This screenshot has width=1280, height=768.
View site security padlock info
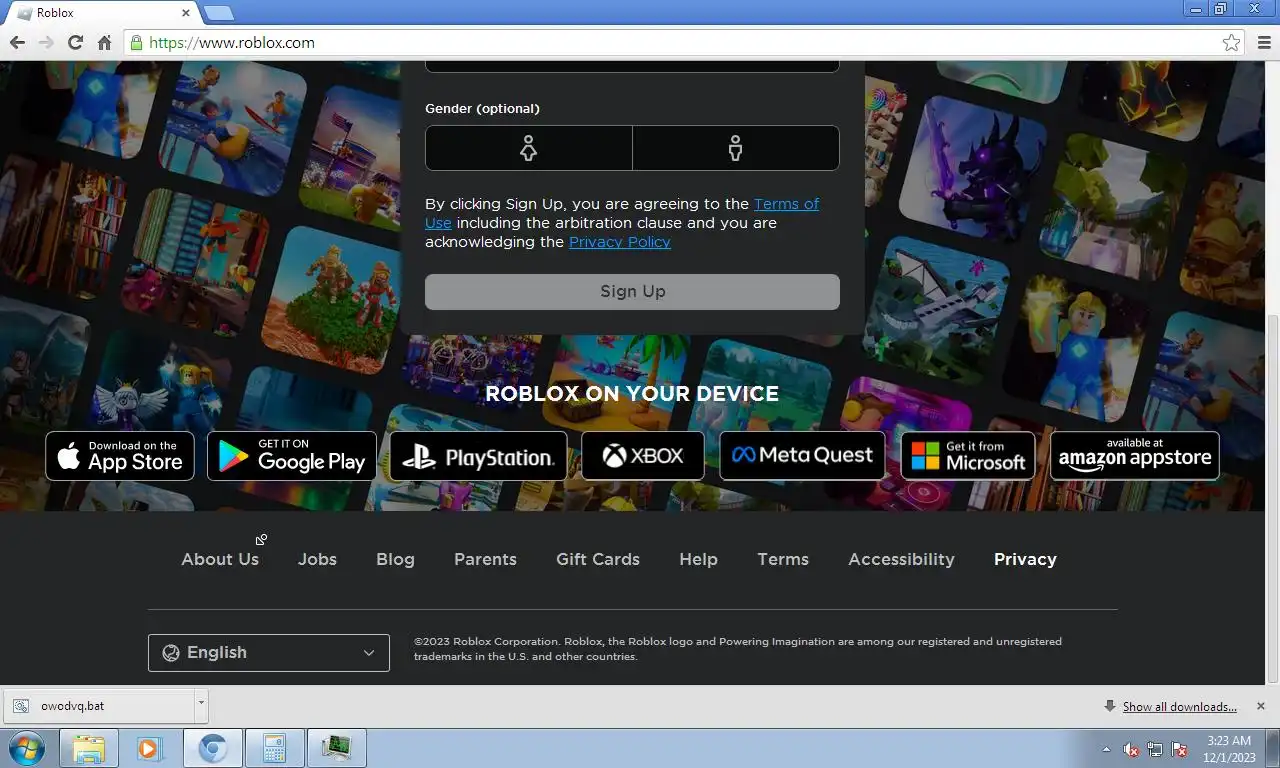136,43
